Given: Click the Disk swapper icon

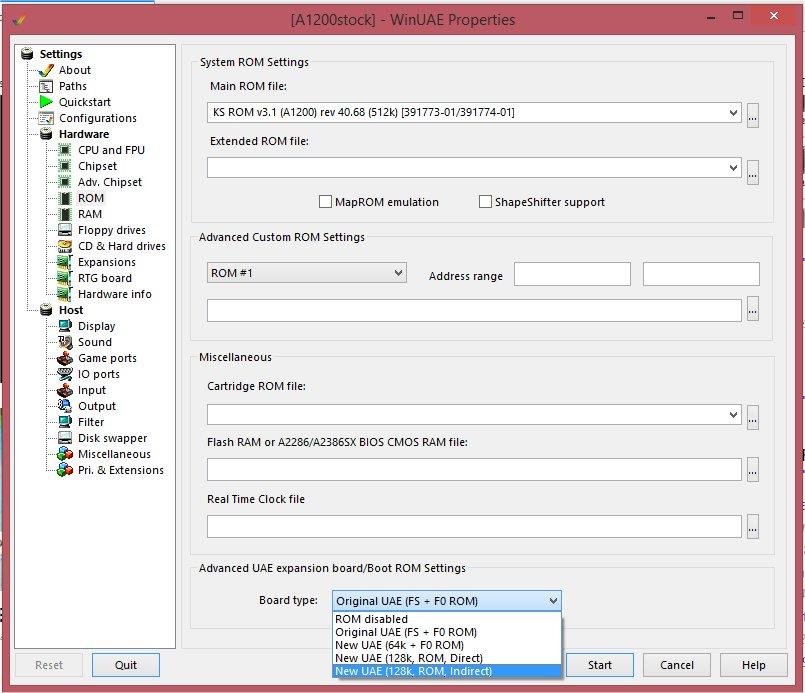Looking at the screenshot, I should pyautogui.click(x=65, y=438).
